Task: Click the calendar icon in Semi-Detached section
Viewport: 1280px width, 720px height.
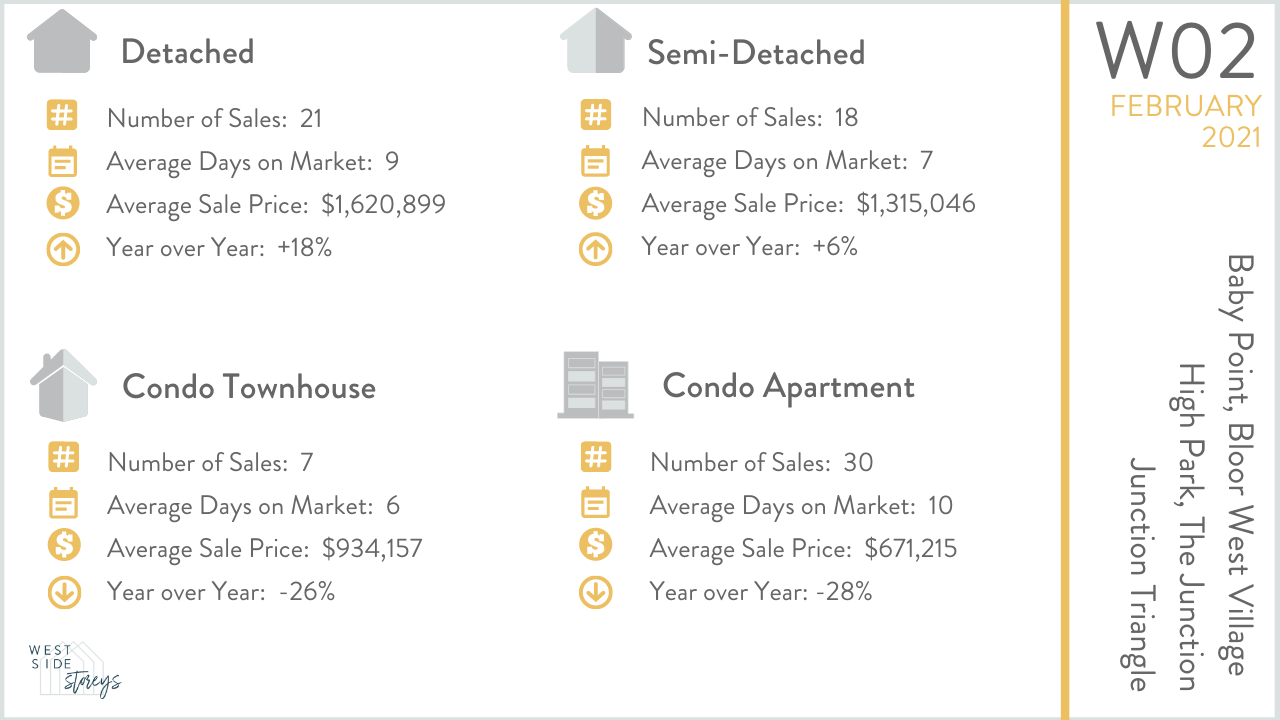Action: pos(595,160)
